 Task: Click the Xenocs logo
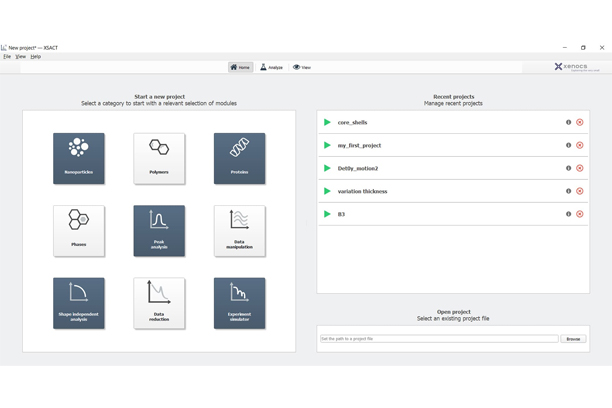576,67
